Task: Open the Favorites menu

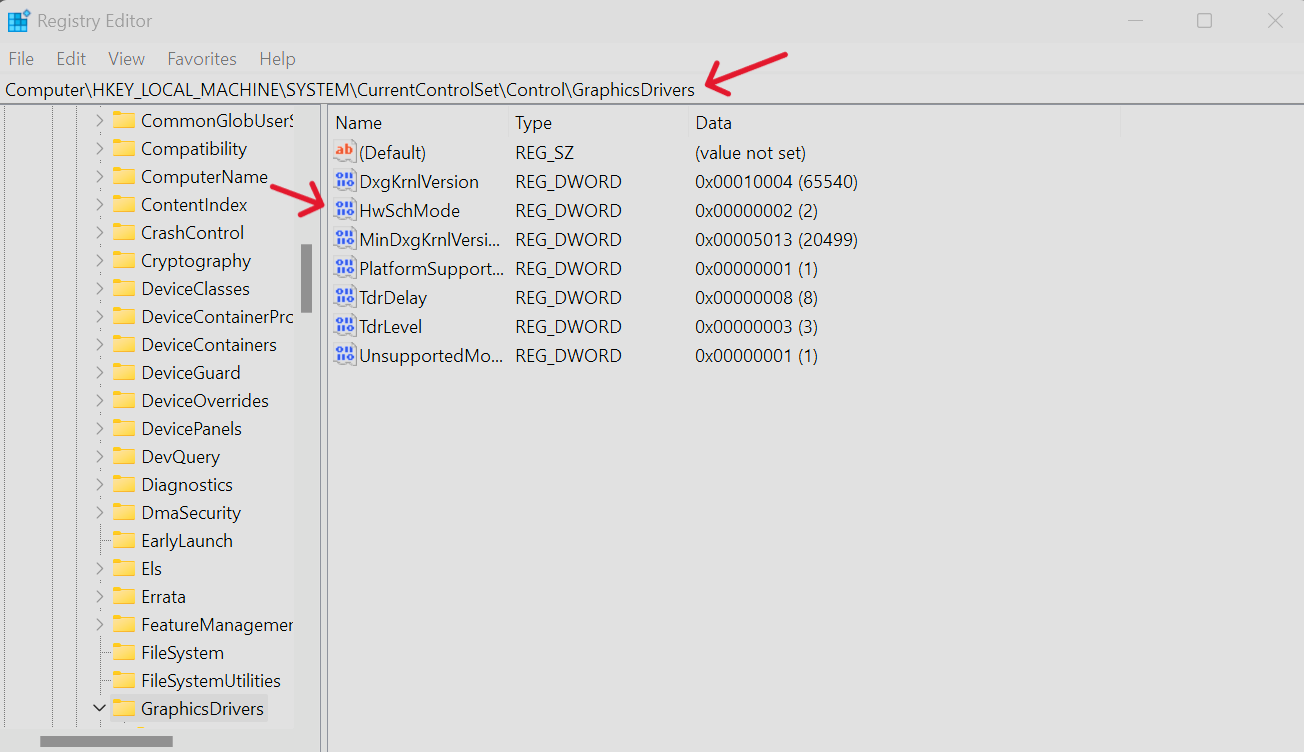Action: point(202,59)
